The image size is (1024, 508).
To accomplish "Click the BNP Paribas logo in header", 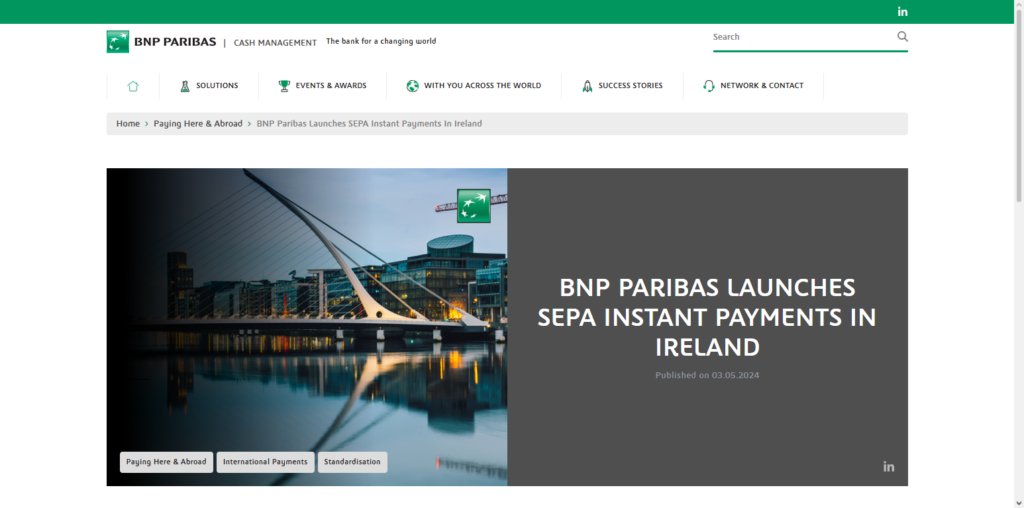I will [x=118, y=42].
